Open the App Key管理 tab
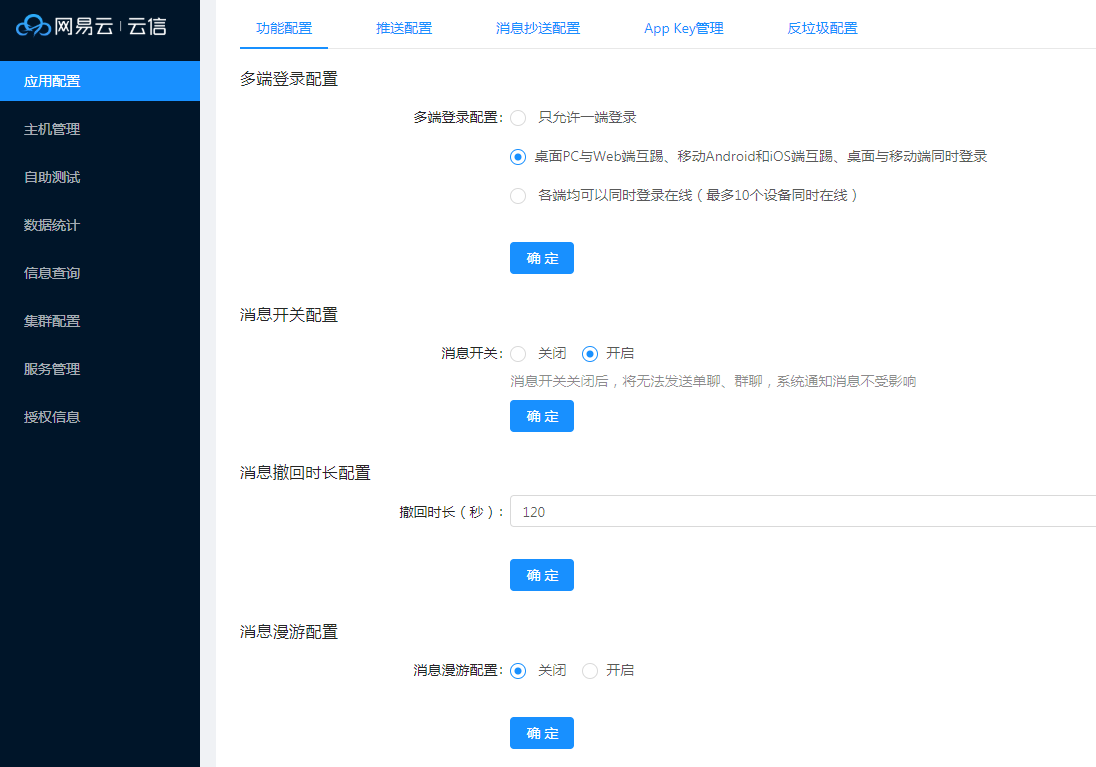1096x767 pixels. [683, 28]
